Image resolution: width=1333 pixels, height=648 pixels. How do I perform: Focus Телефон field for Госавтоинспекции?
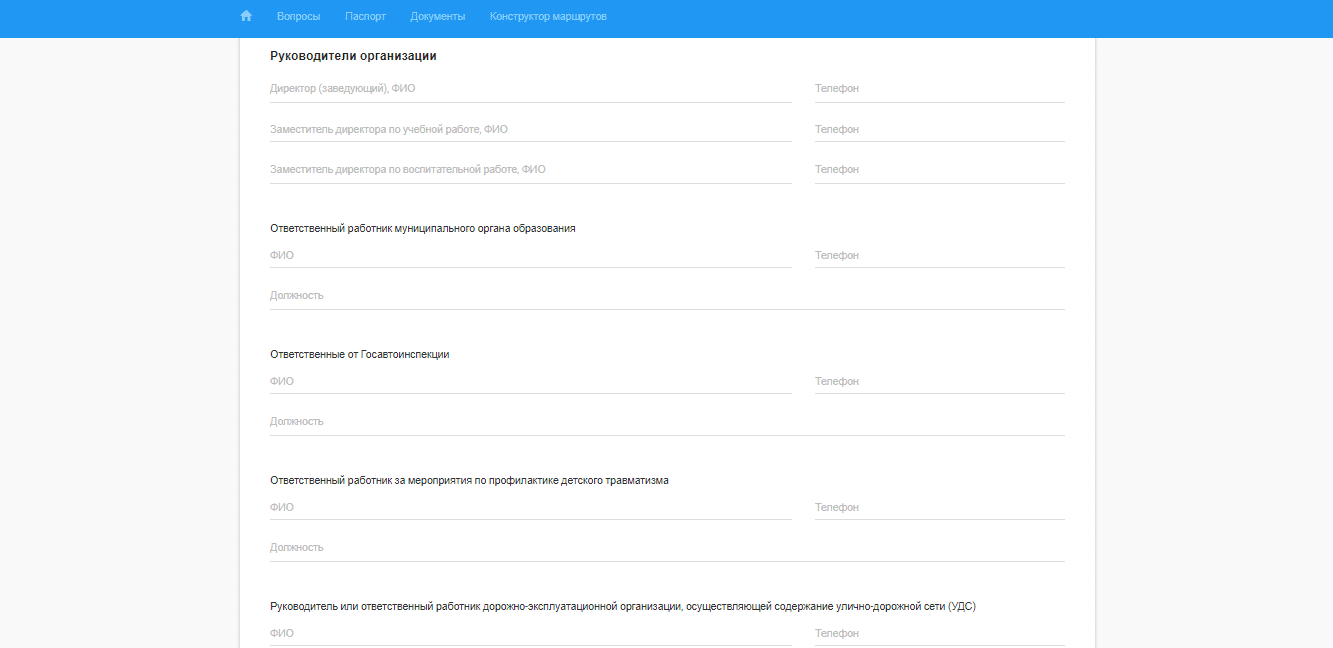tap(939, 382)
